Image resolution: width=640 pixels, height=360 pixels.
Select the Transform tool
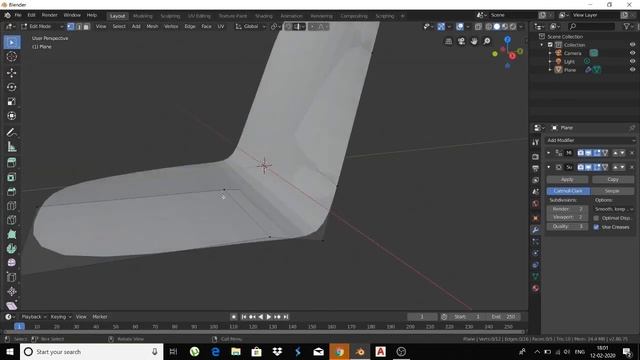(11, 116)
